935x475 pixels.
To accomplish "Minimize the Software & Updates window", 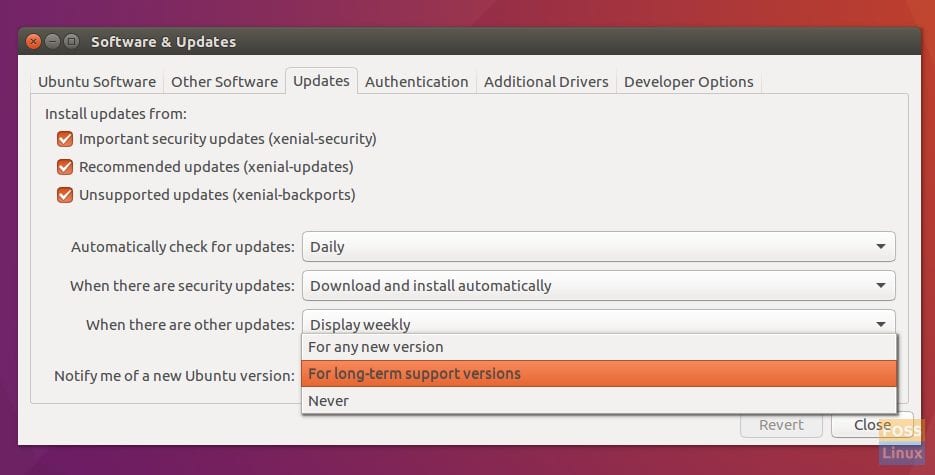I will (x=52, y=41).
